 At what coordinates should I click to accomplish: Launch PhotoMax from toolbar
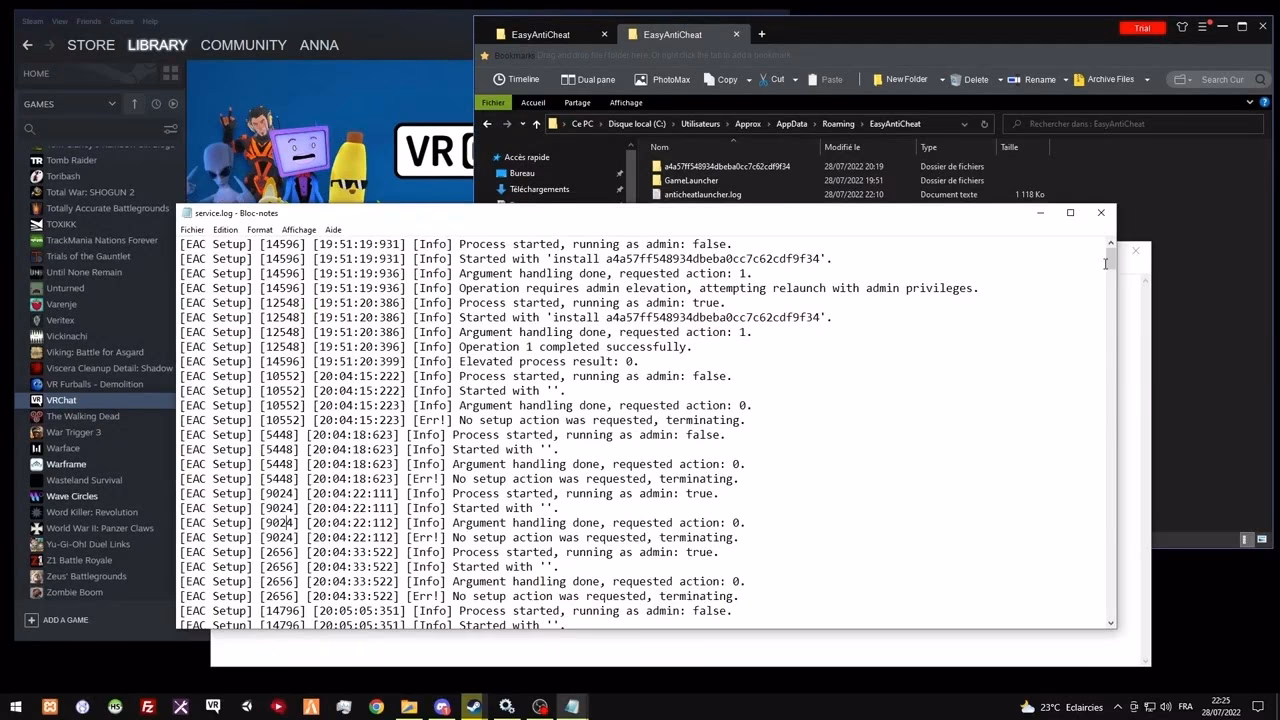[x=662, y=79]
